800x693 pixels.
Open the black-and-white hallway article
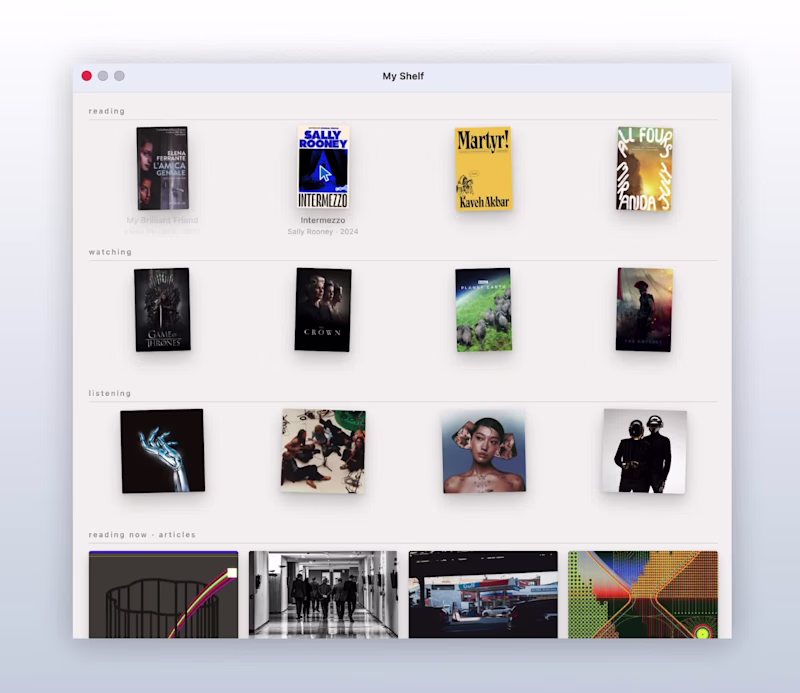point(323,595)
